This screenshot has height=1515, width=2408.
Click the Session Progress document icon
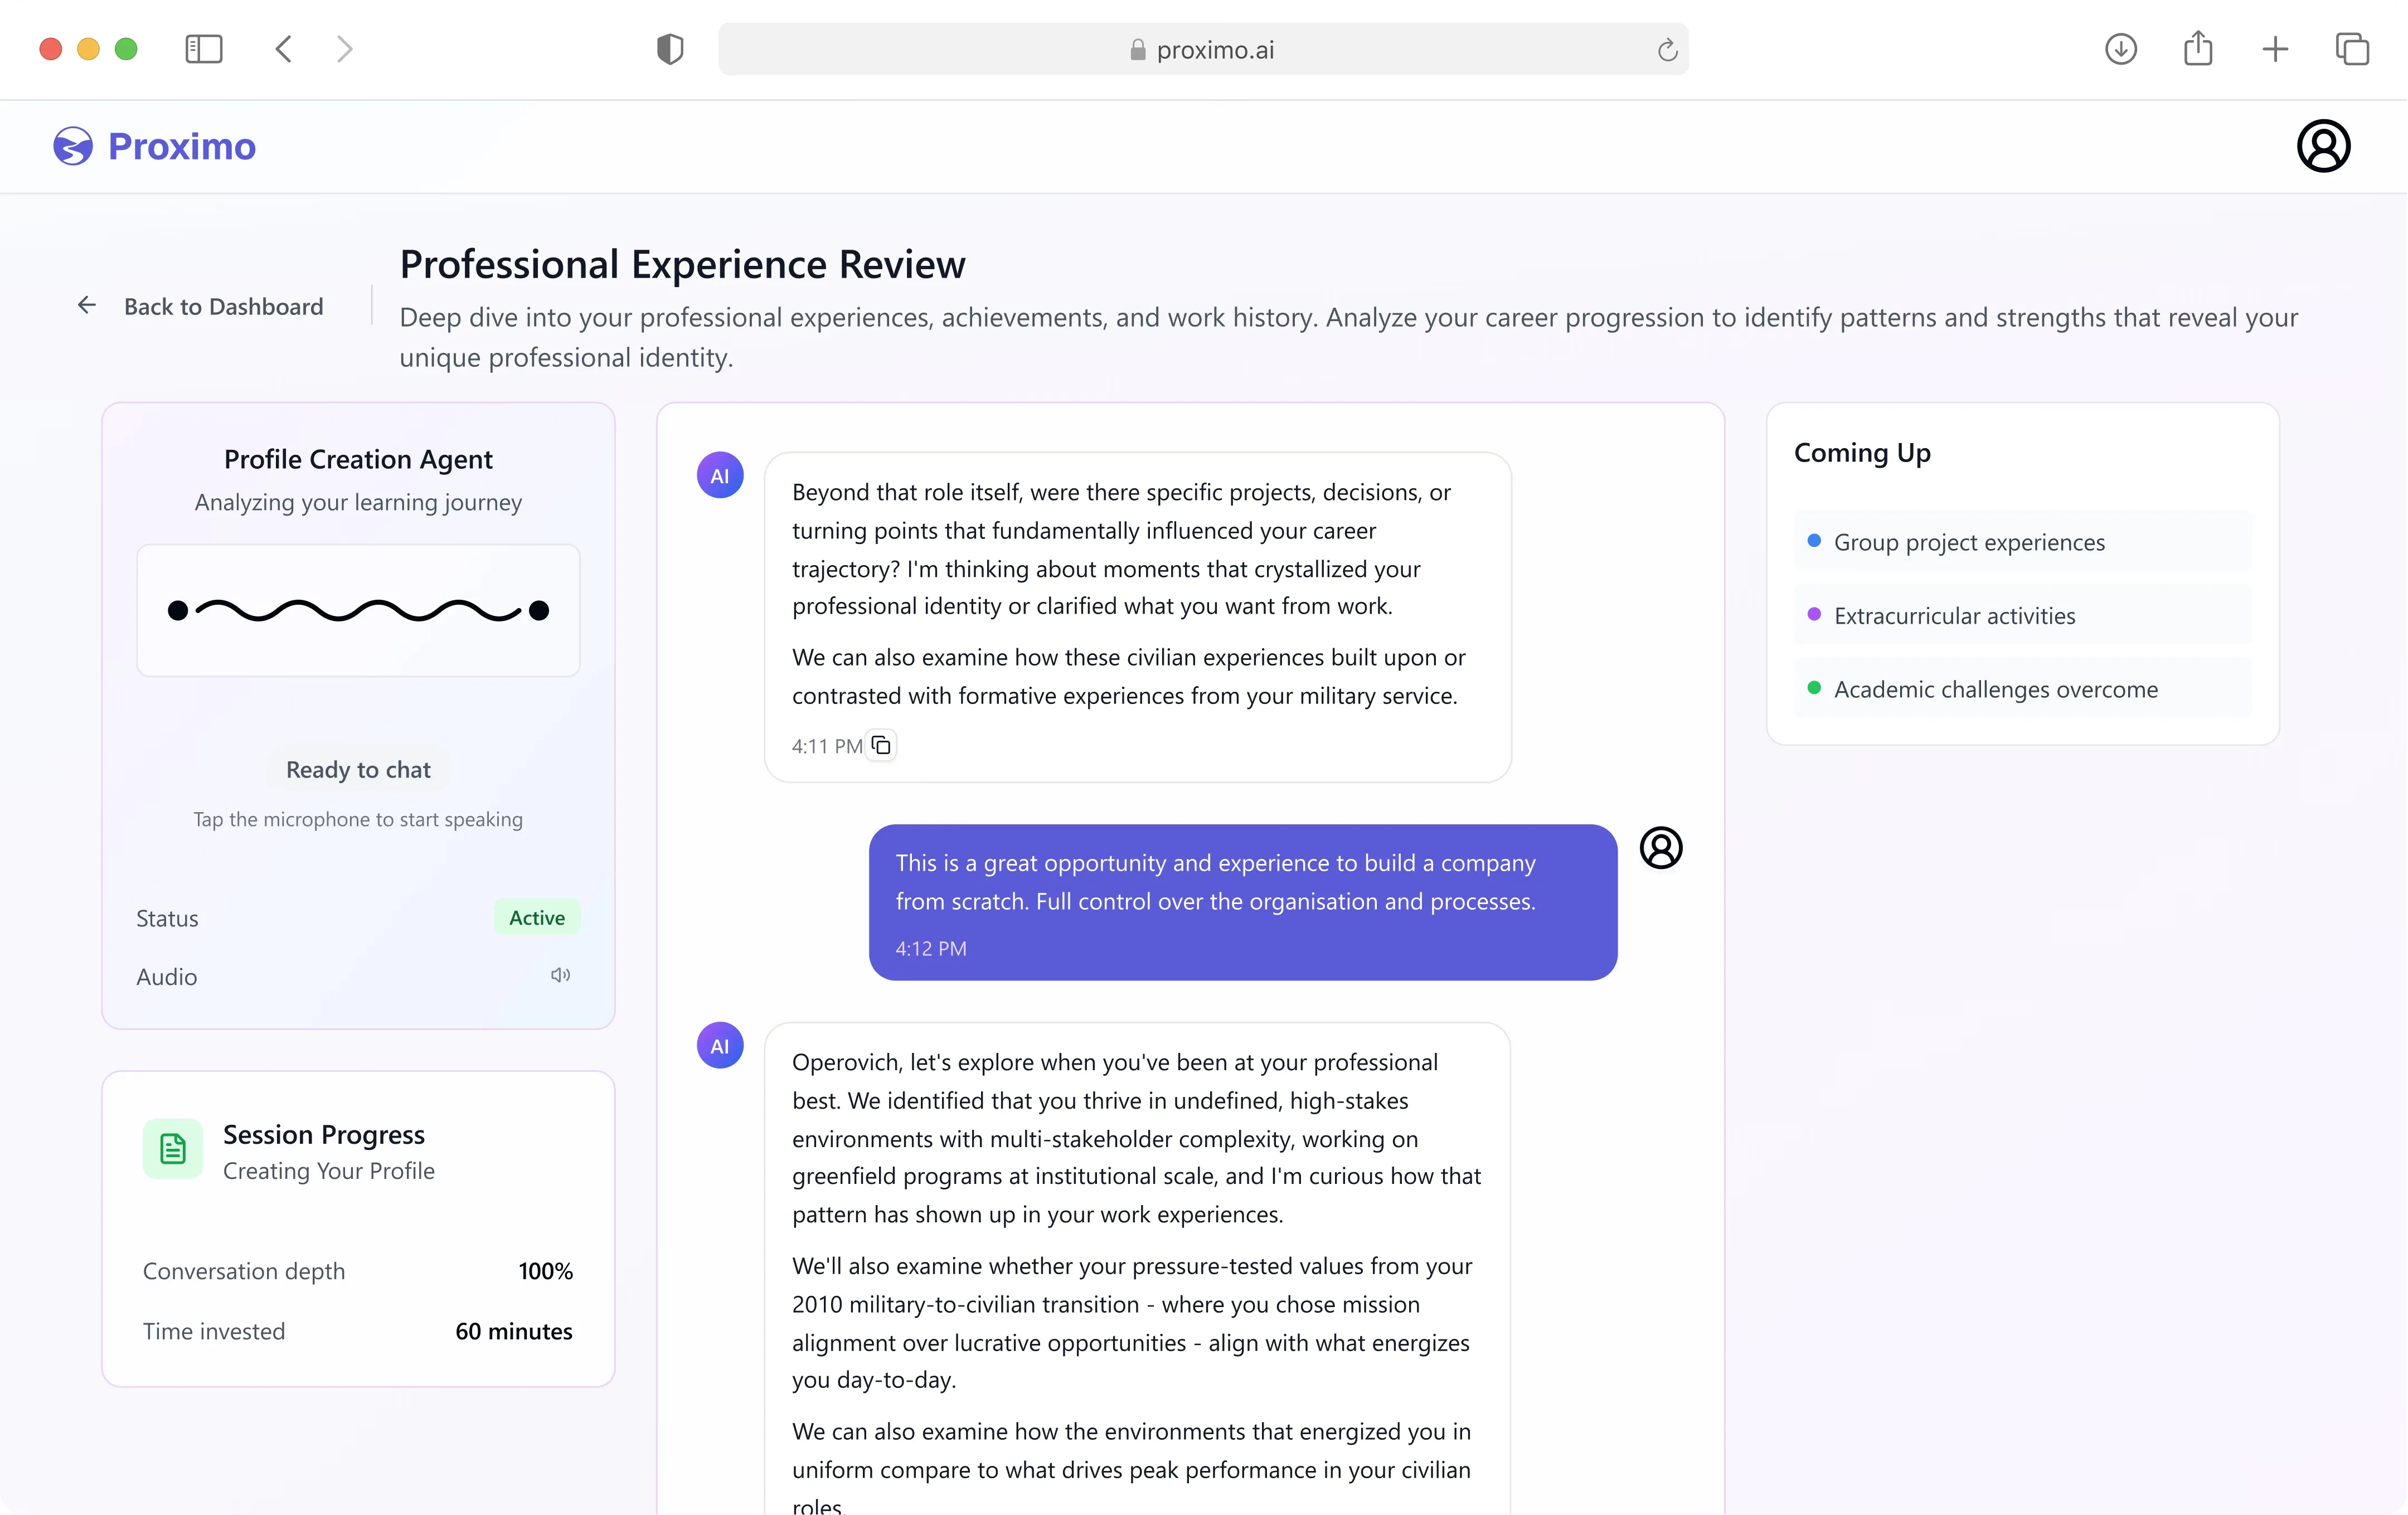tap(173, 1149)
